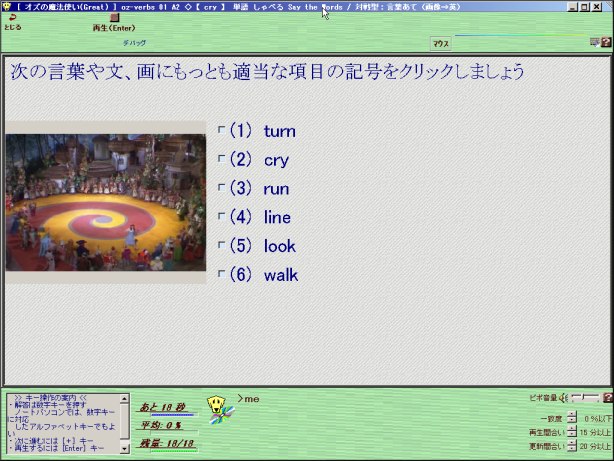Screen dimensions: 614x461
Task: Open the red question mark help icon
Action: coord(607,398)
